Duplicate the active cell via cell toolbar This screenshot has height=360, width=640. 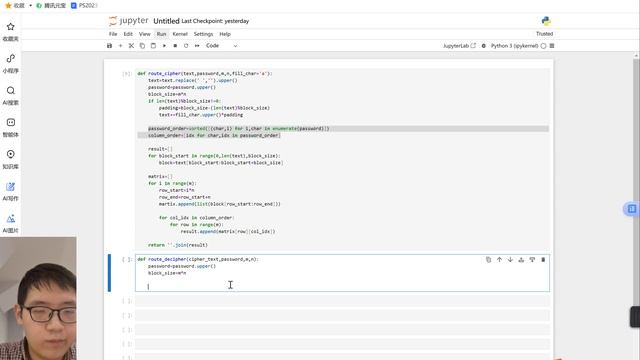[x=488, y=260]
